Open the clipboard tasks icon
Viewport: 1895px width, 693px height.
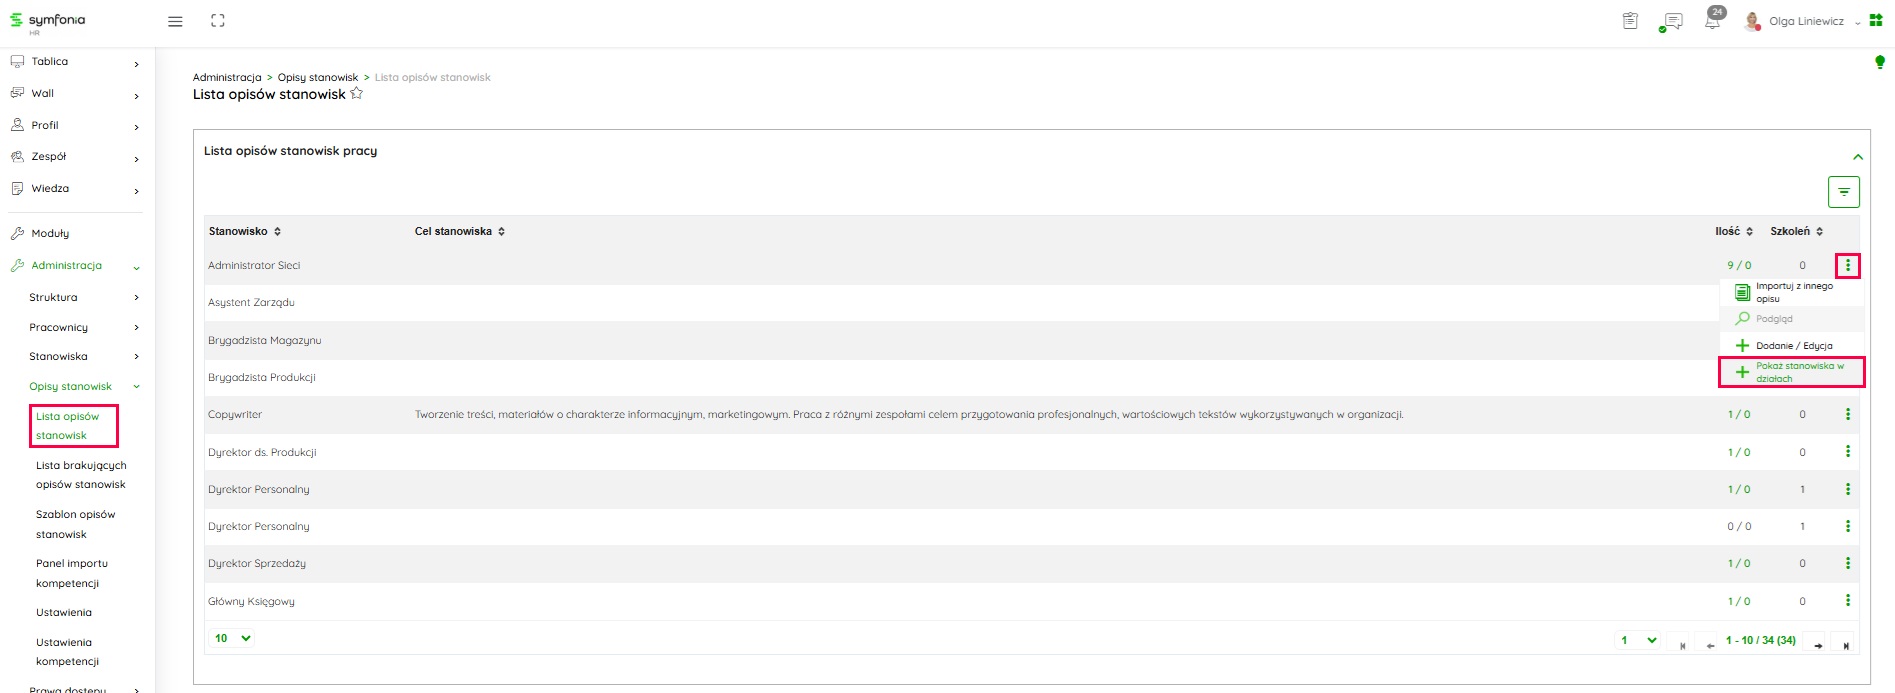1630,21
